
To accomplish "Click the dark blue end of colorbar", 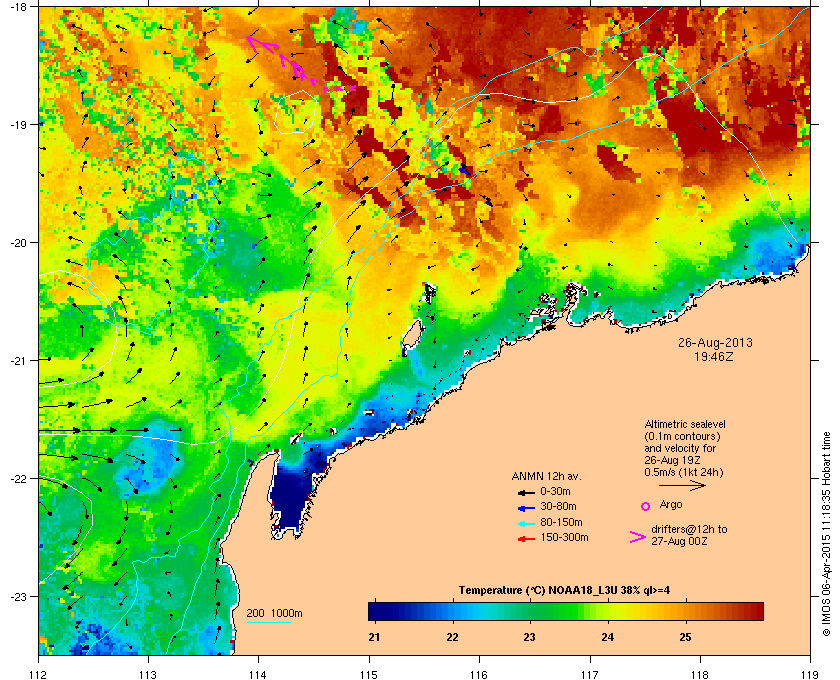I will pyautogui.click(x=381, y=611).
